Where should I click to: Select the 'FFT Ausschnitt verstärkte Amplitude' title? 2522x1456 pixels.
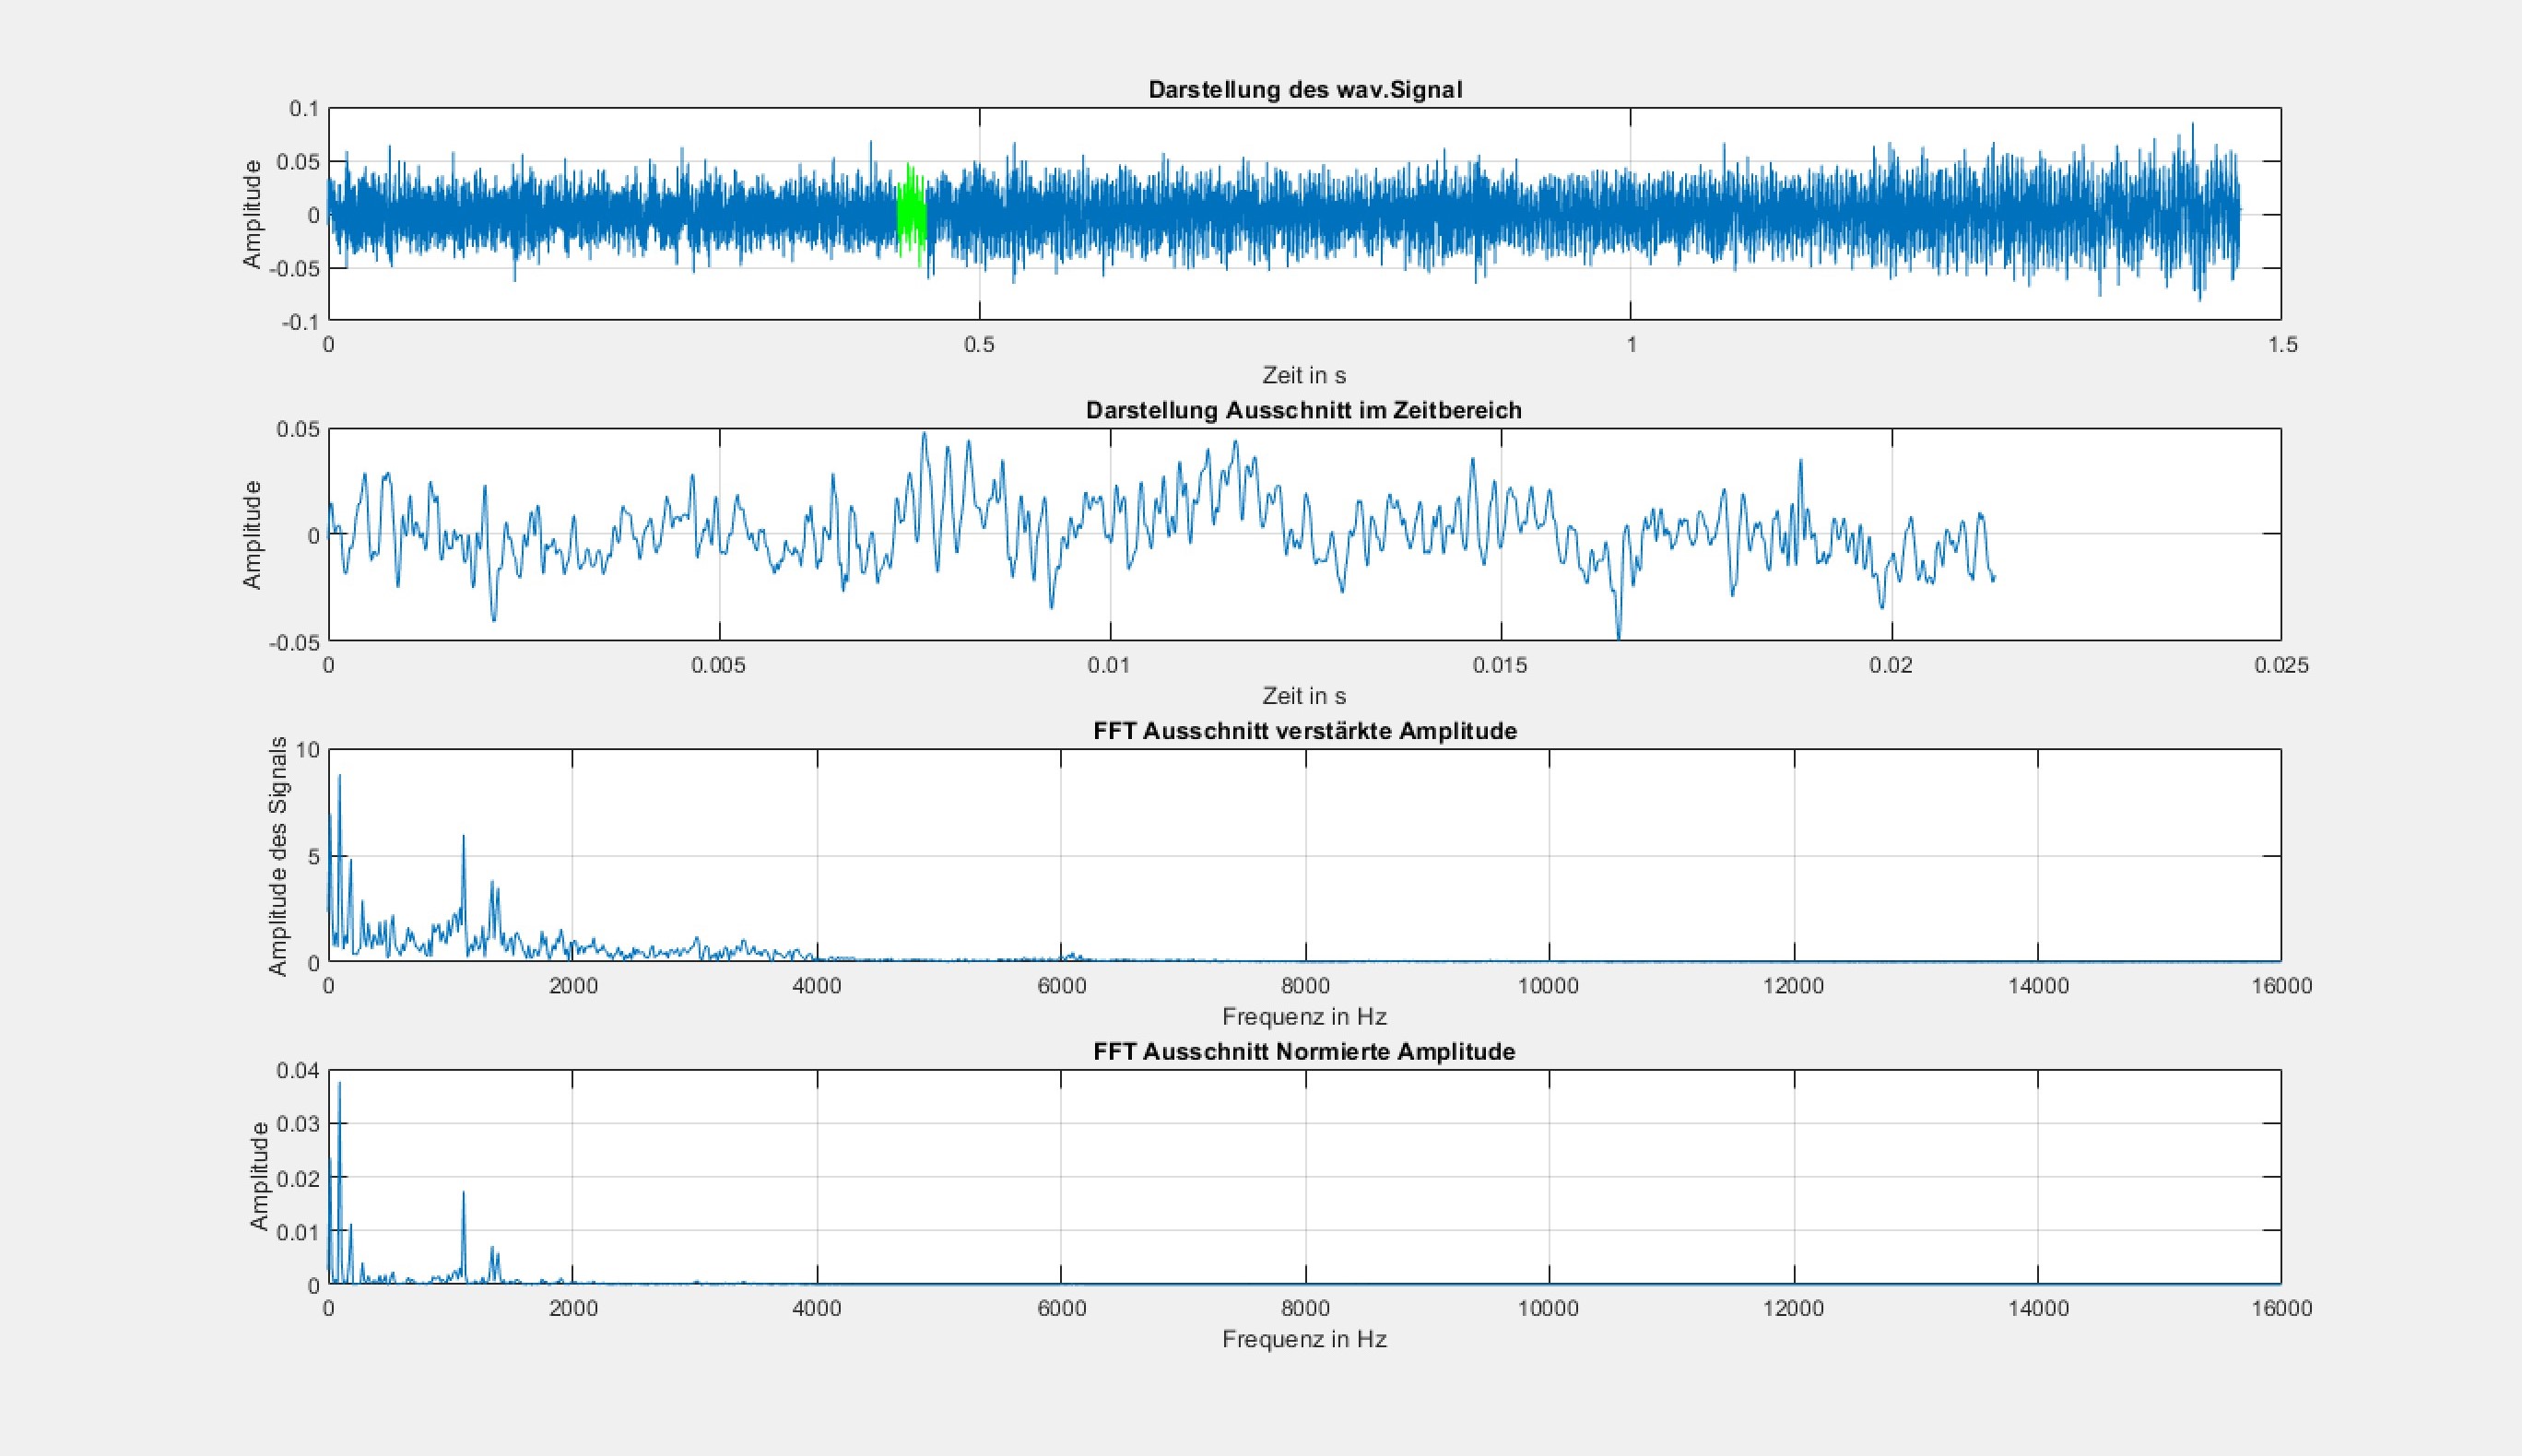coord(1304,731)
